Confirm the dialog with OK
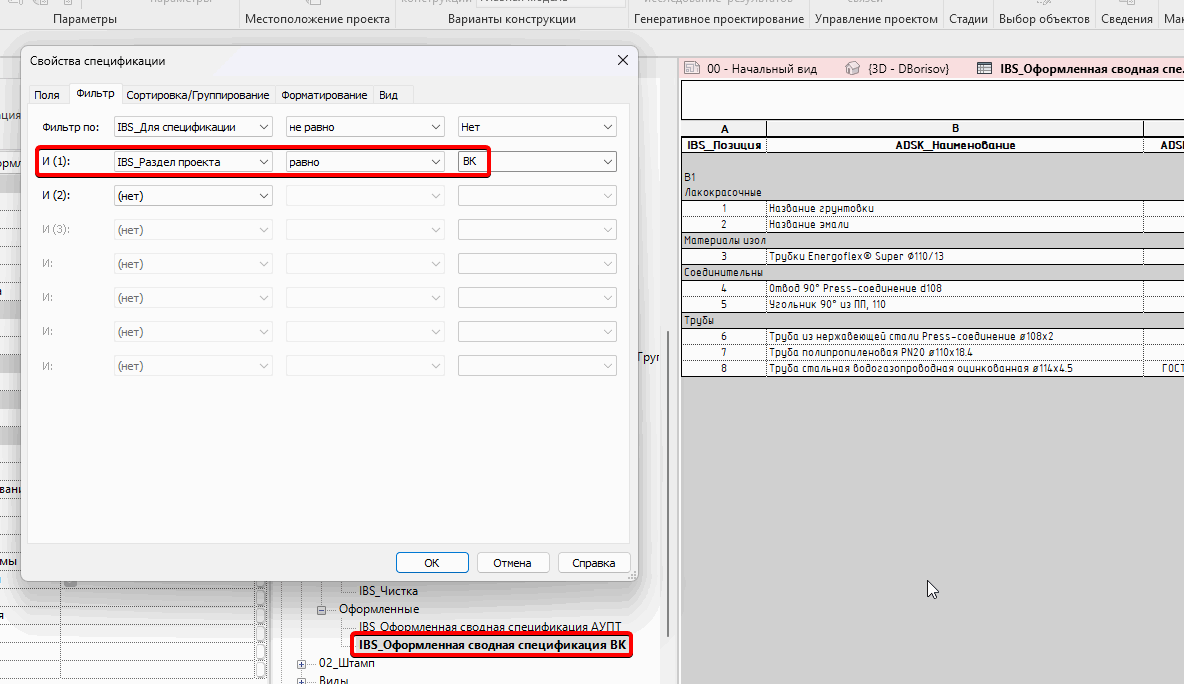Screen dimensions: 1184x684 (x=432, y=562)
